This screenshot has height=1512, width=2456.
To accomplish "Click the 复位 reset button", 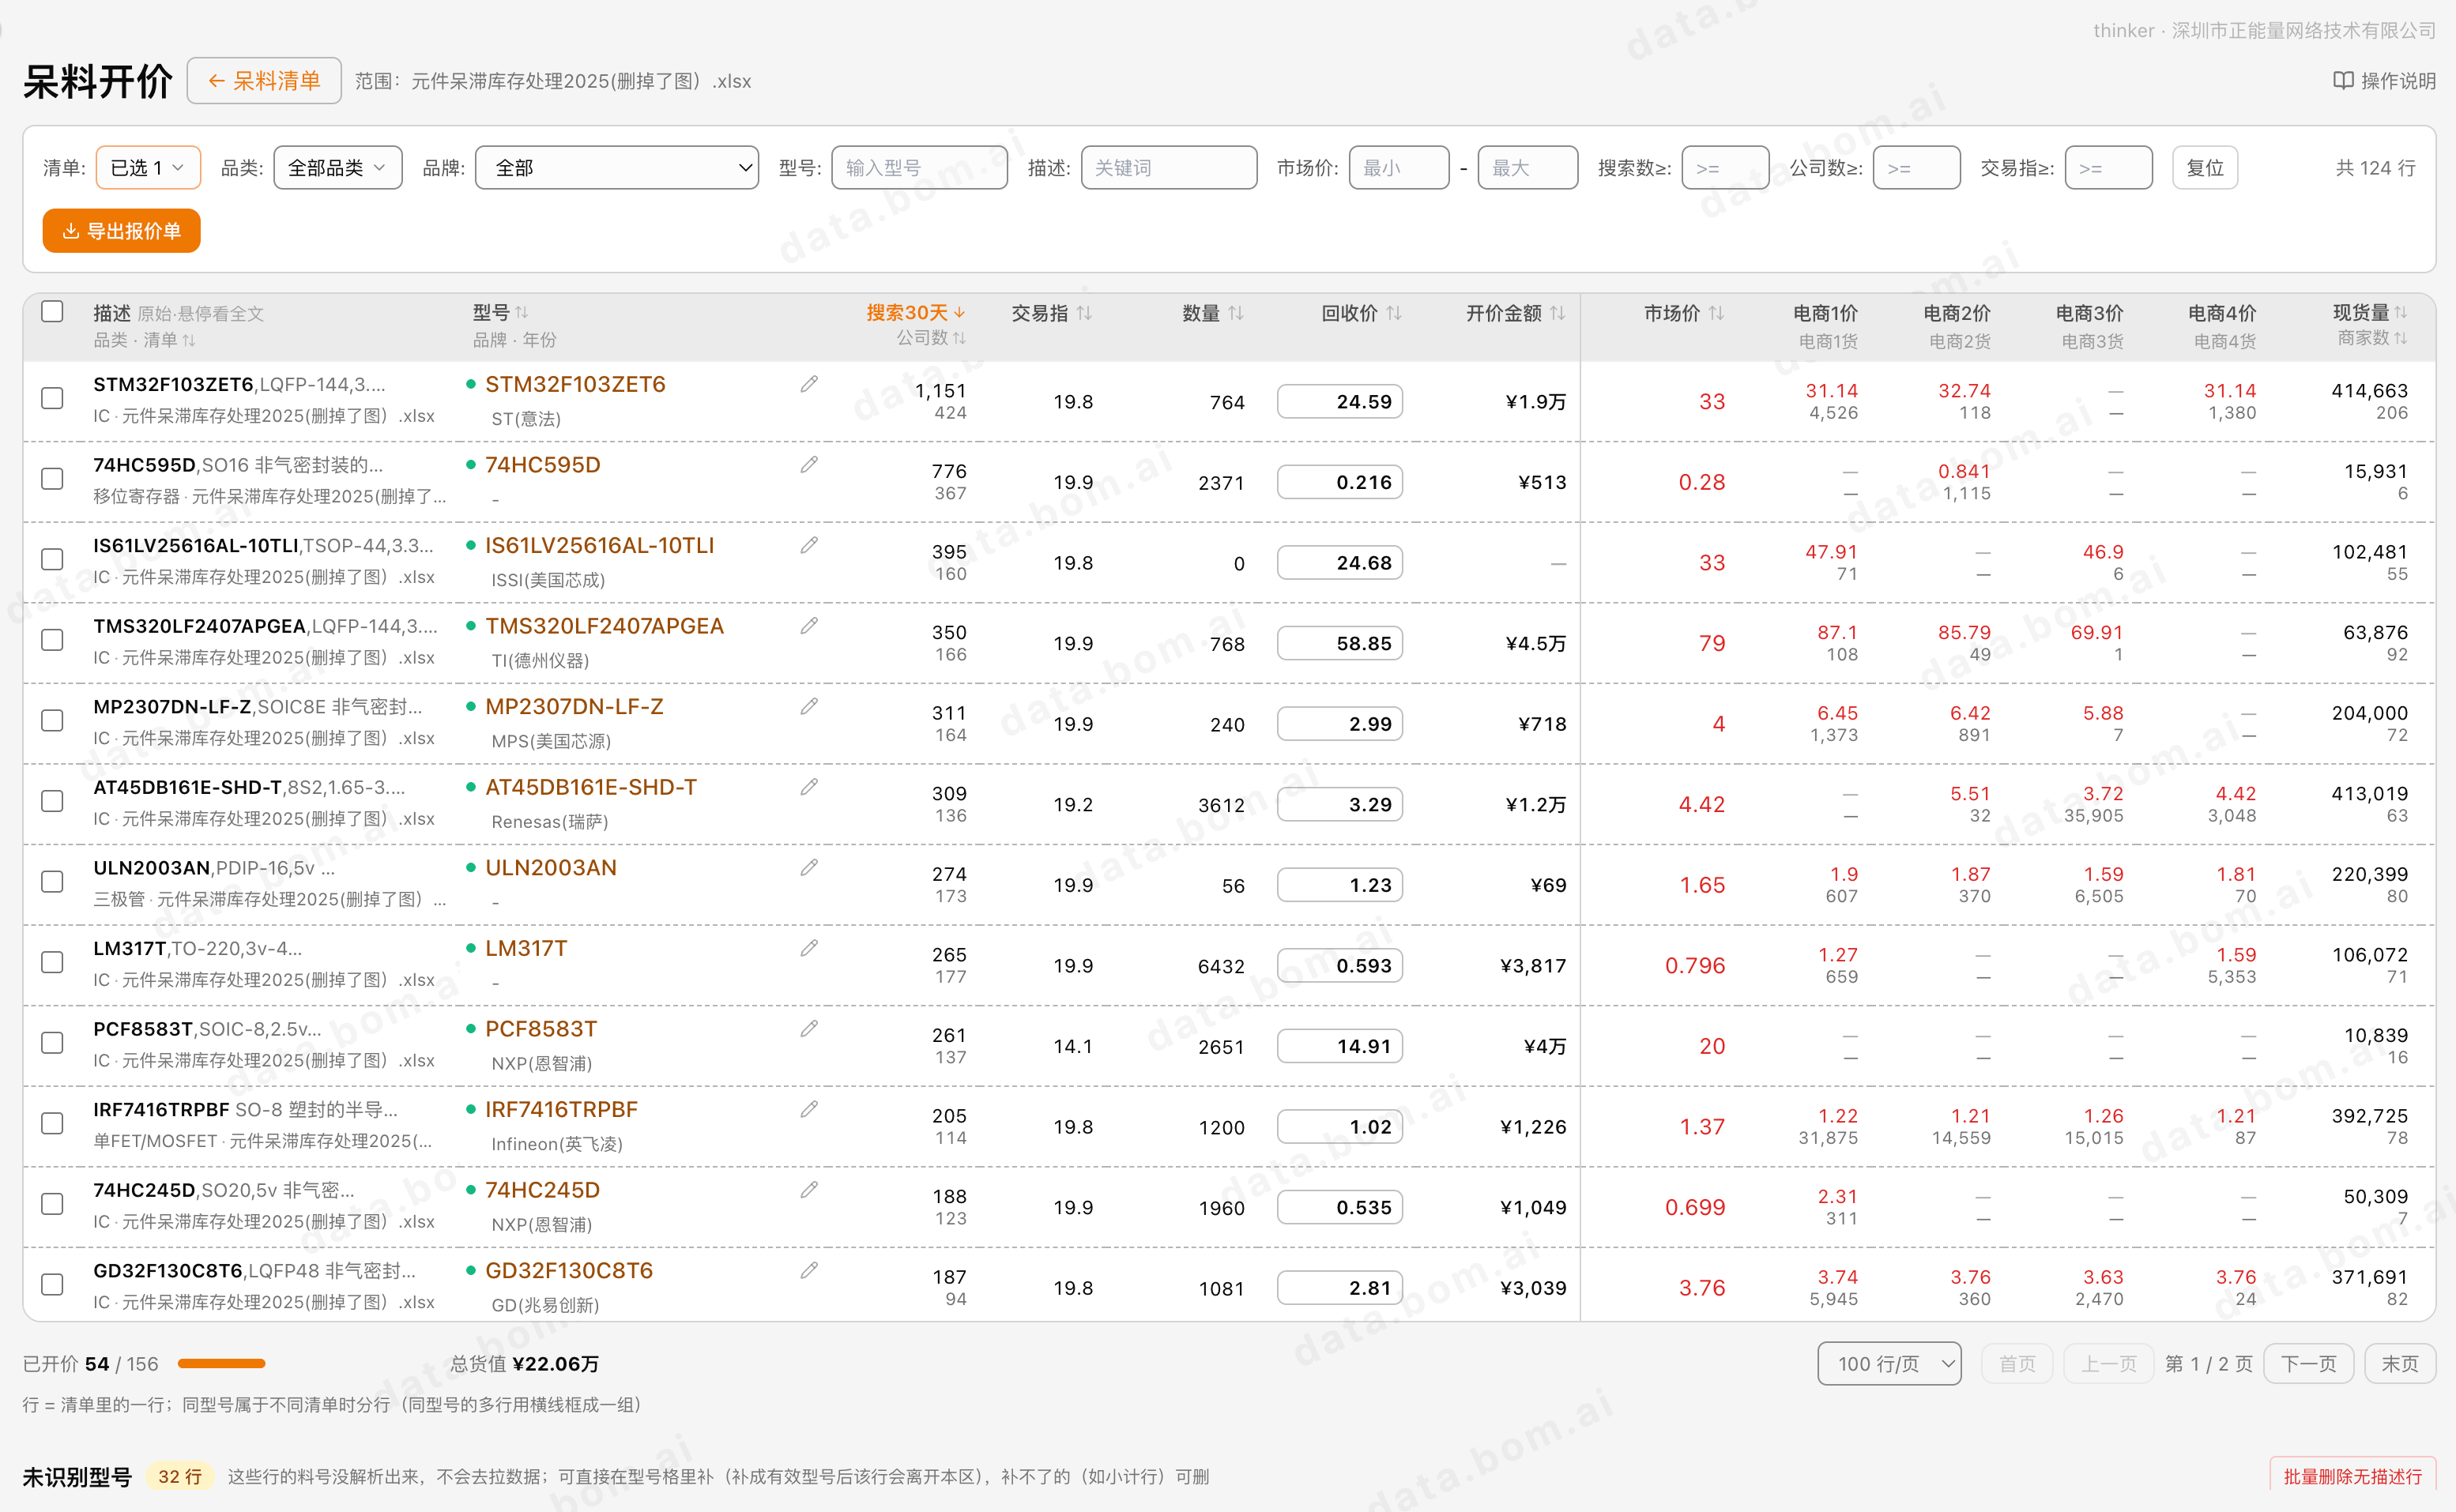I will click(x=2204, y=168).
